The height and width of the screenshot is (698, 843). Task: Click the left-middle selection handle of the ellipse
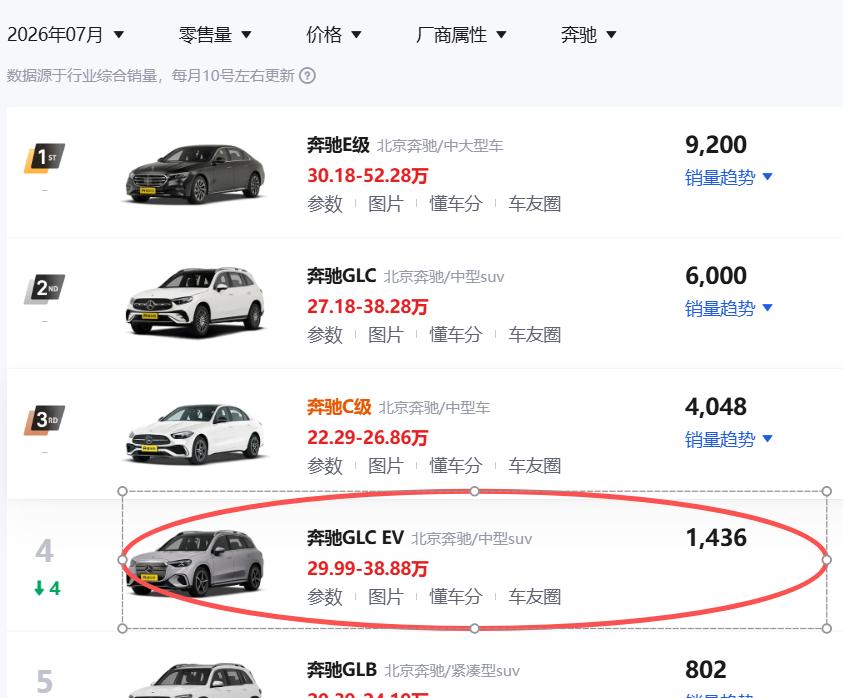click(x=123, y=560)
